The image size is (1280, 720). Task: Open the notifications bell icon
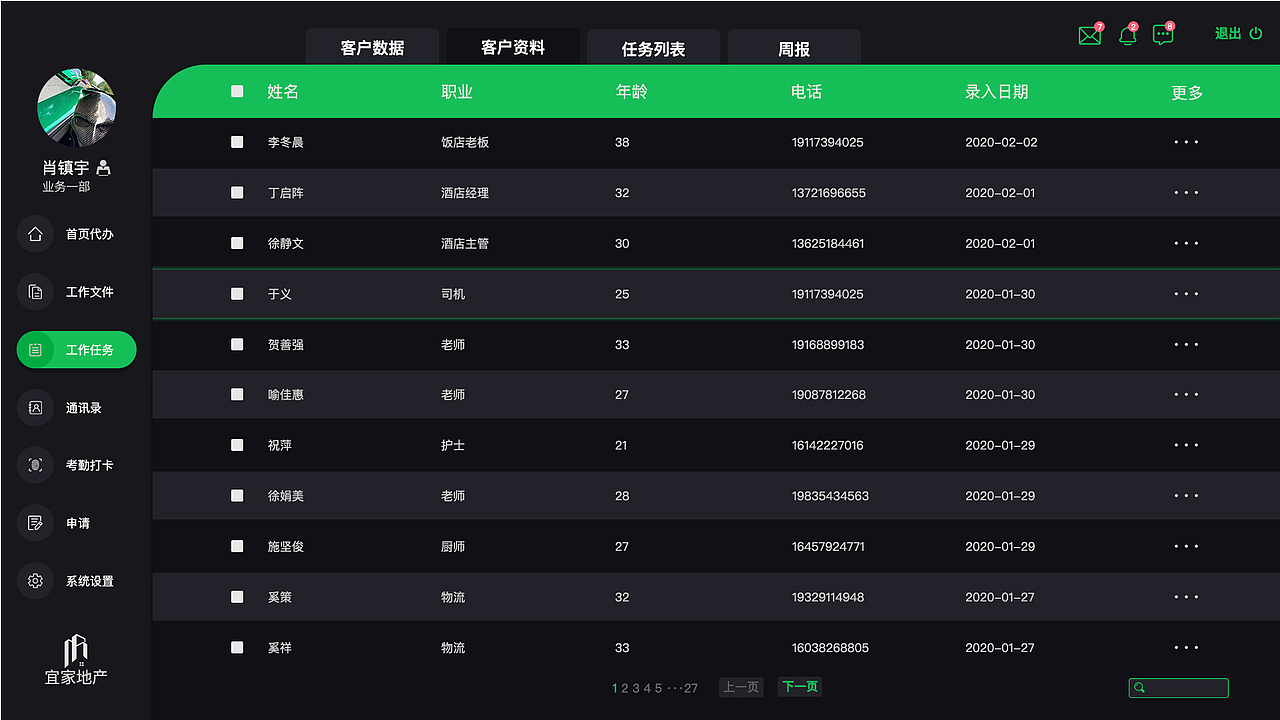coord(1127,35)
